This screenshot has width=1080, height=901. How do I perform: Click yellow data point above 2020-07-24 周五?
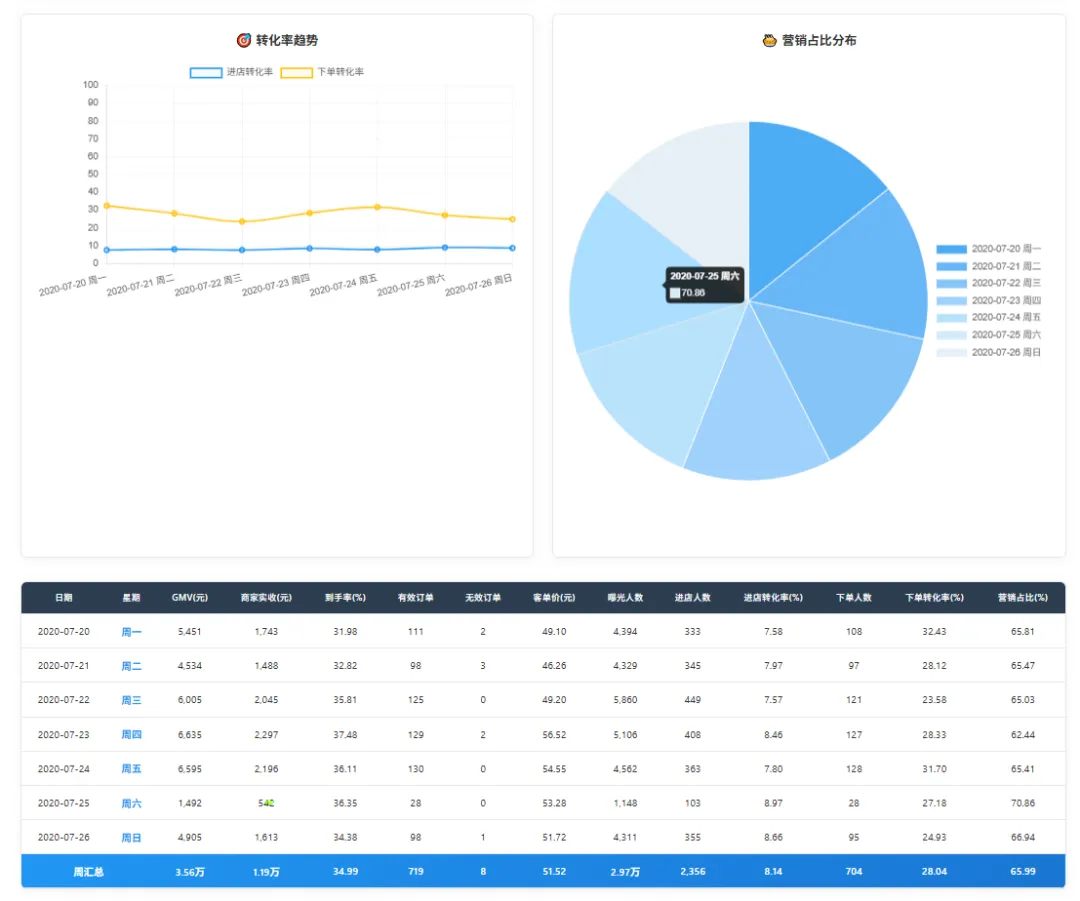click(377, 207)
